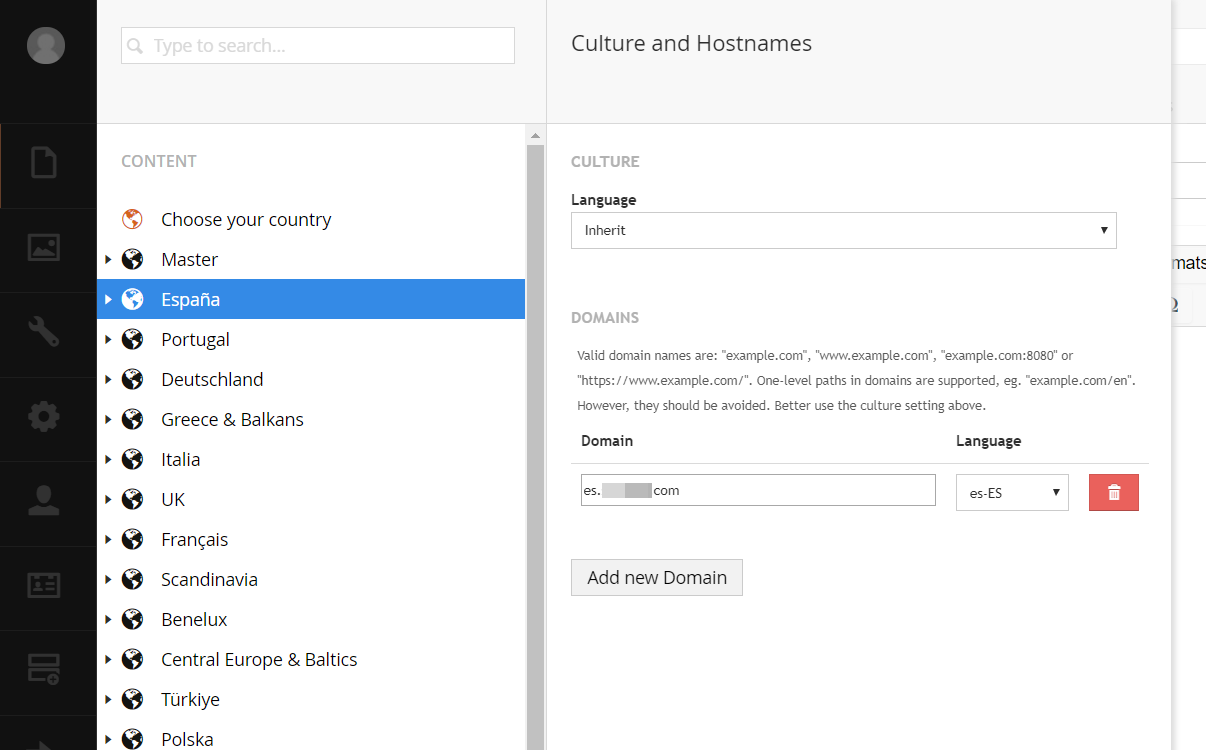The width and height of the screenshot is (1206, 750).
Task: Focus the Type to search field
Action: 318,46
